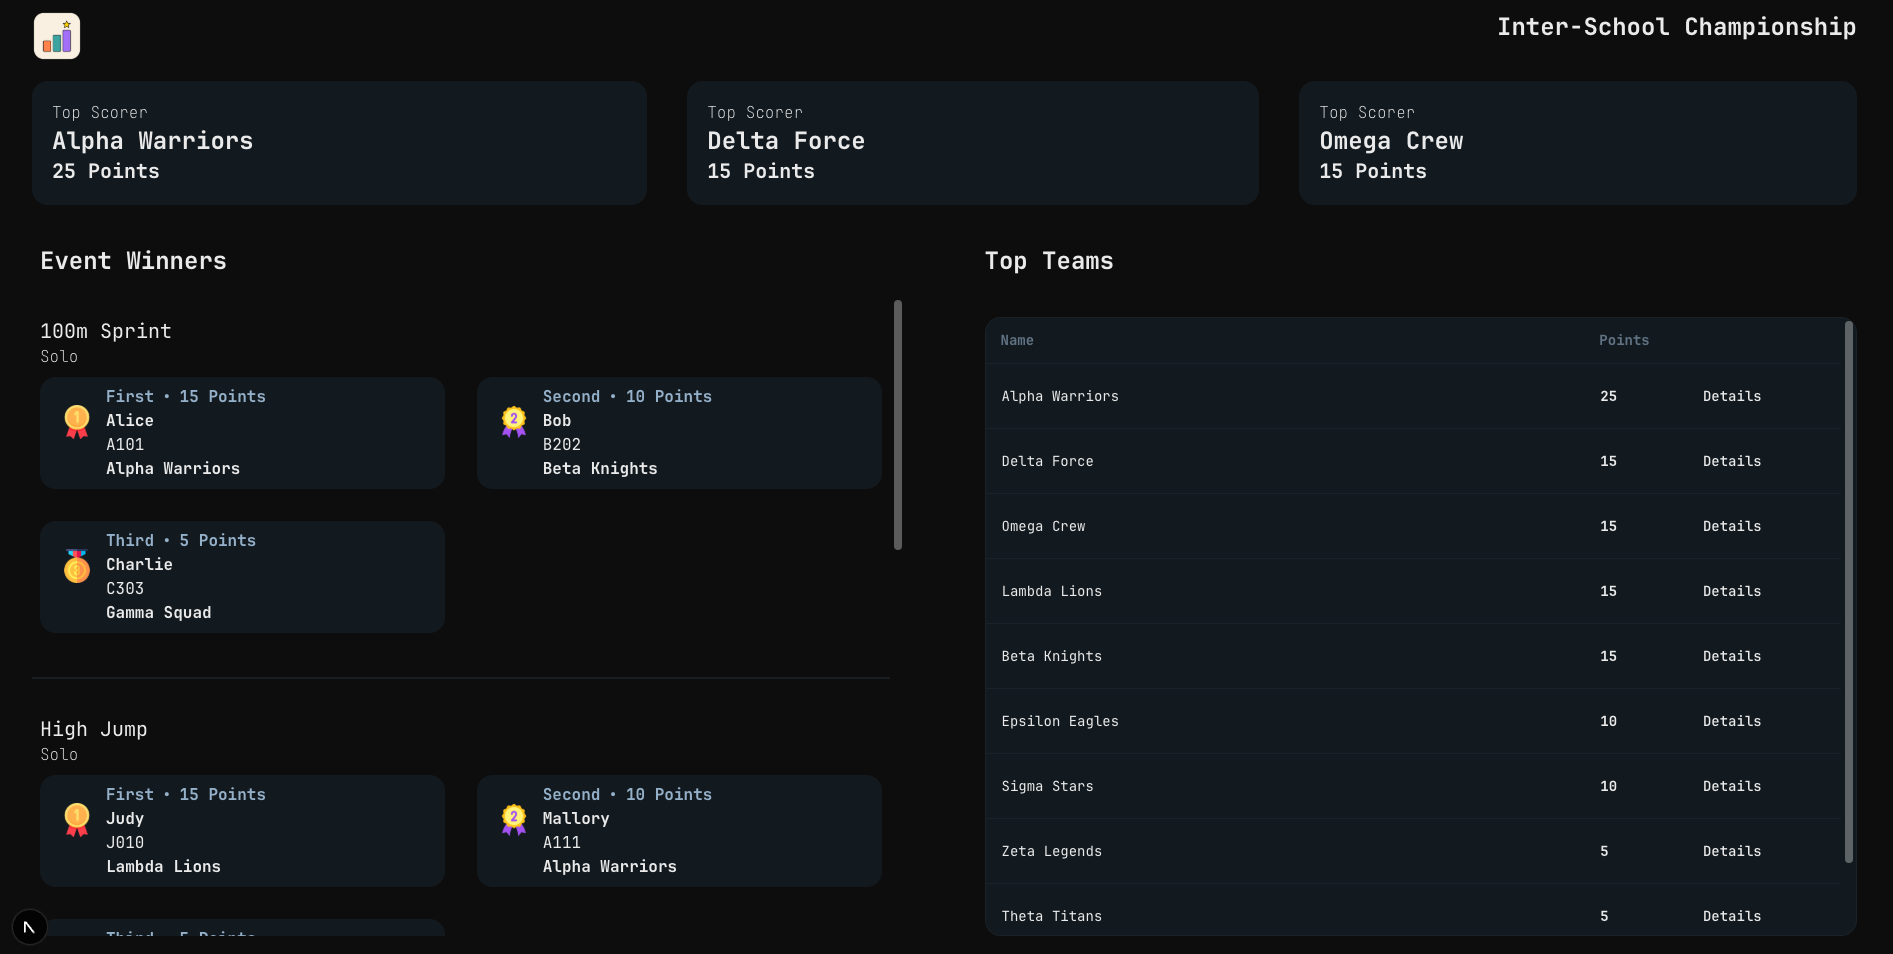Open Details for Lambda Lions
The width and height of the screenshot is (1893, 954).
pos(1732,592)
